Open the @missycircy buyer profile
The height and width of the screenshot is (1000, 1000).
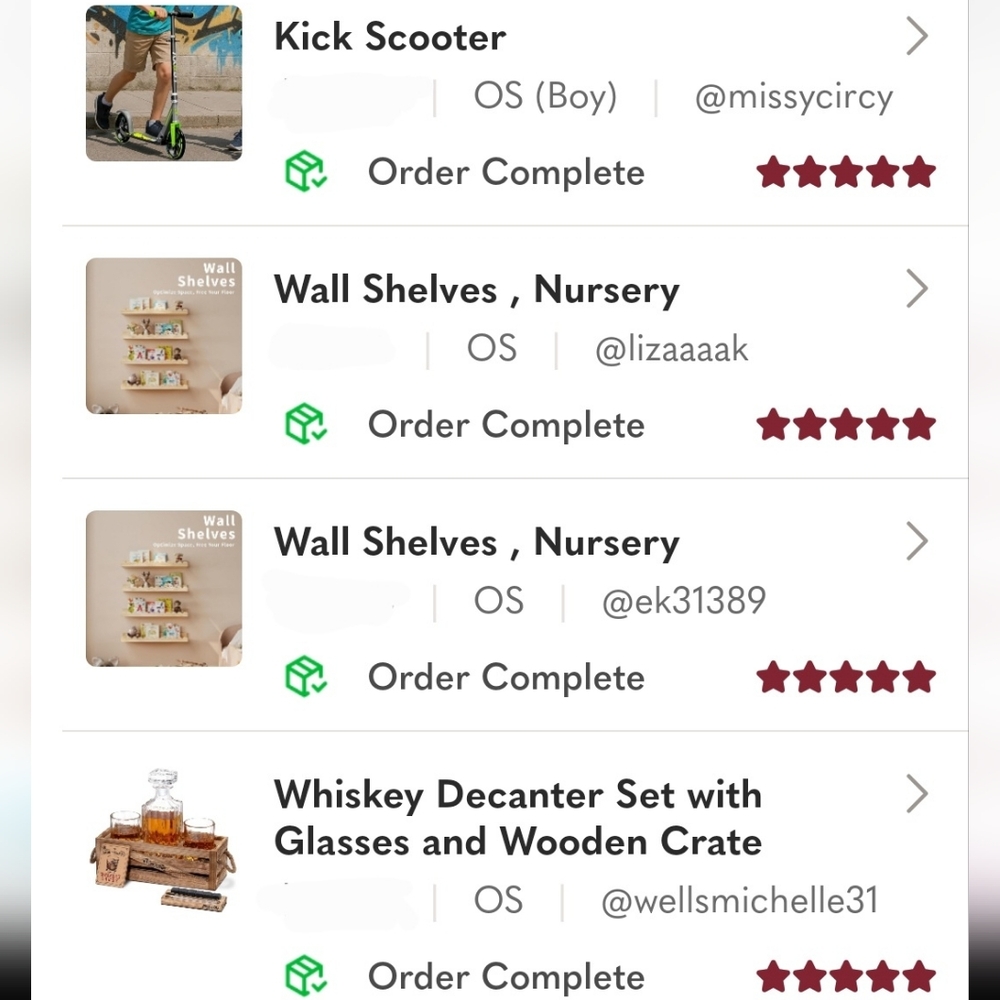point(793,98)
